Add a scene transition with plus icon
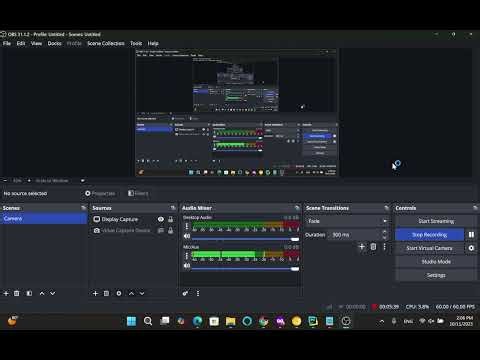This screenshot has width=480, height=360. tap(362, 247)
